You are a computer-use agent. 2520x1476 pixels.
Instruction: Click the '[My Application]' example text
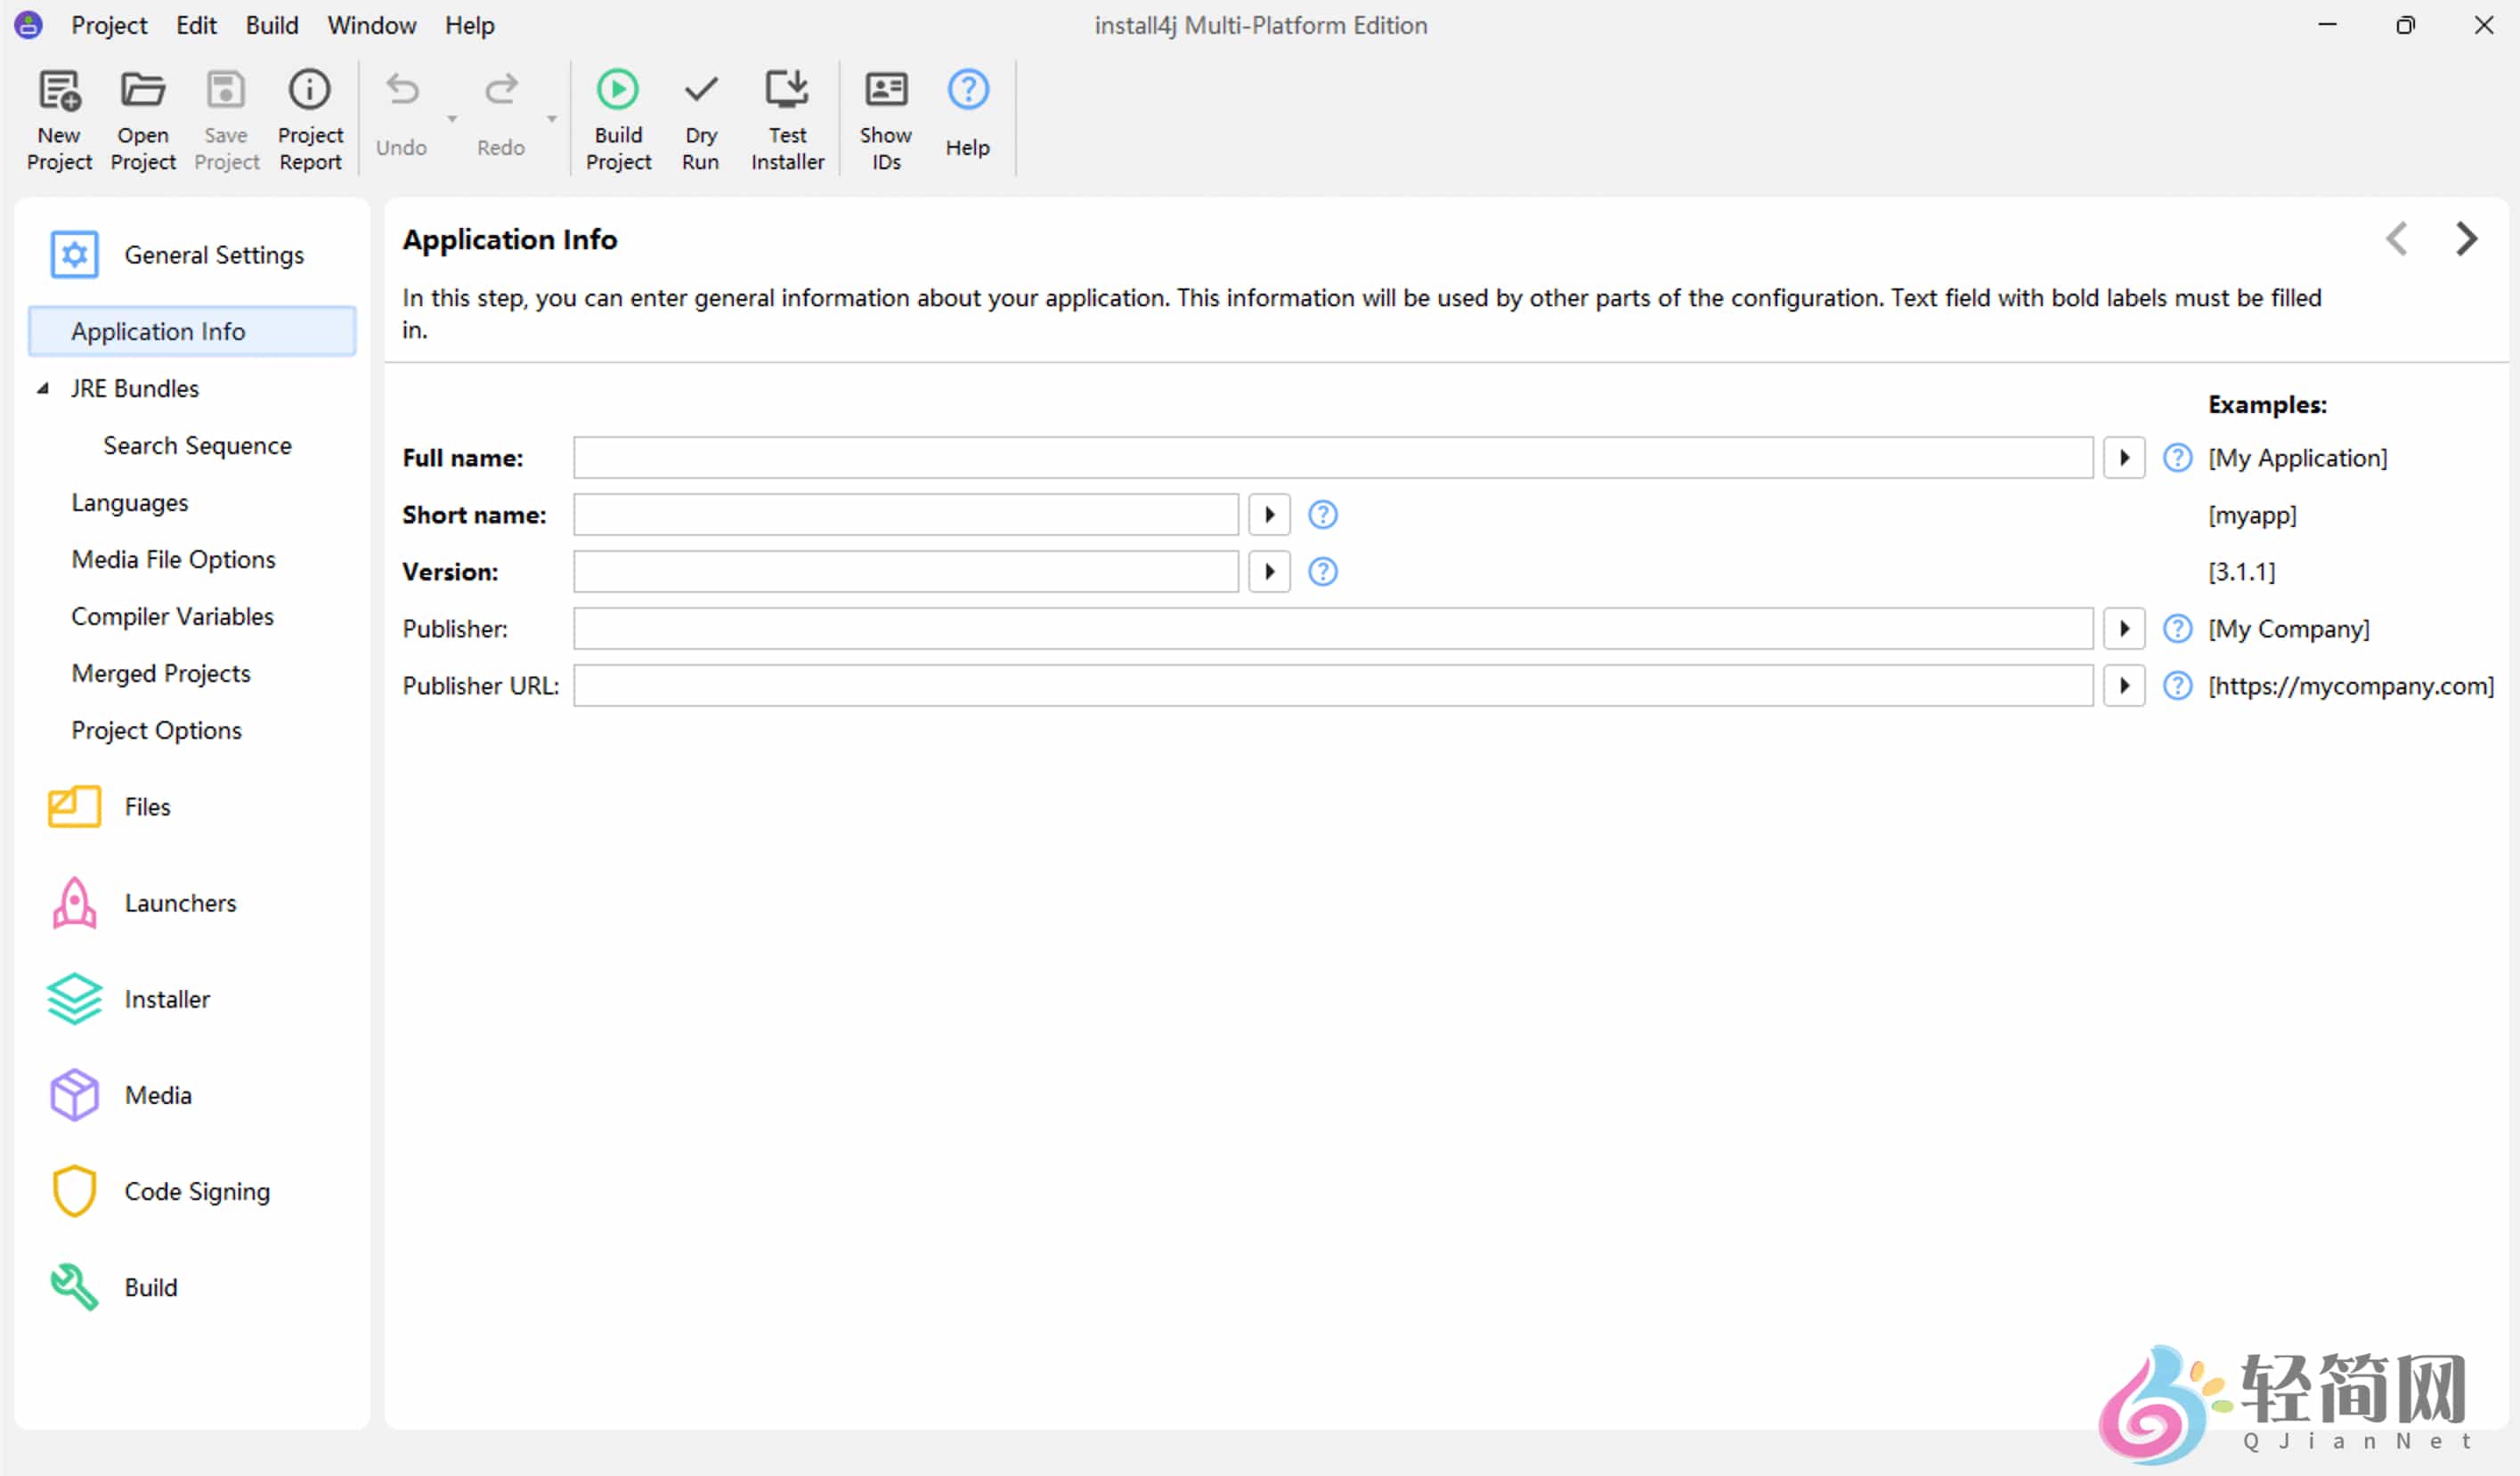coord(2297,458)
